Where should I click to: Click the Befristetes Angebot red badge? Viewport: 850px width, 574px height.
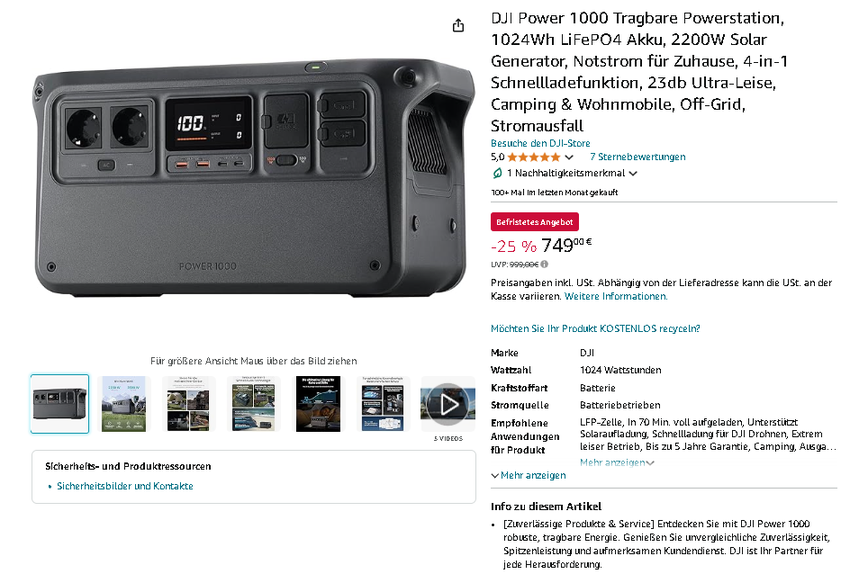point(535,222)
